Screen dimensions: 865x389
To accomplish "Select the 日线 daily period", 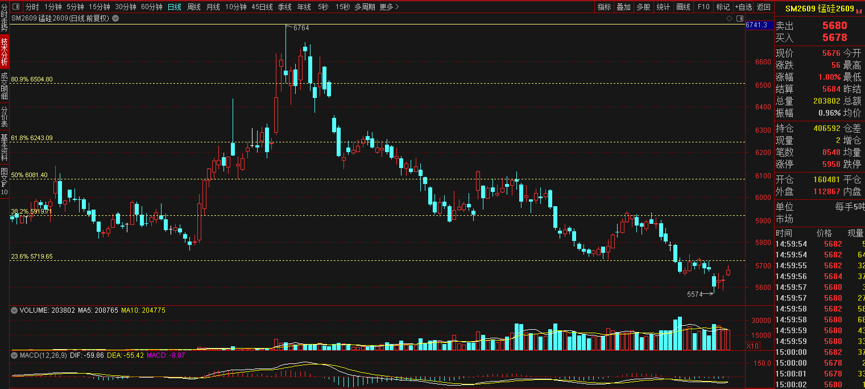I will click(174, 7).
